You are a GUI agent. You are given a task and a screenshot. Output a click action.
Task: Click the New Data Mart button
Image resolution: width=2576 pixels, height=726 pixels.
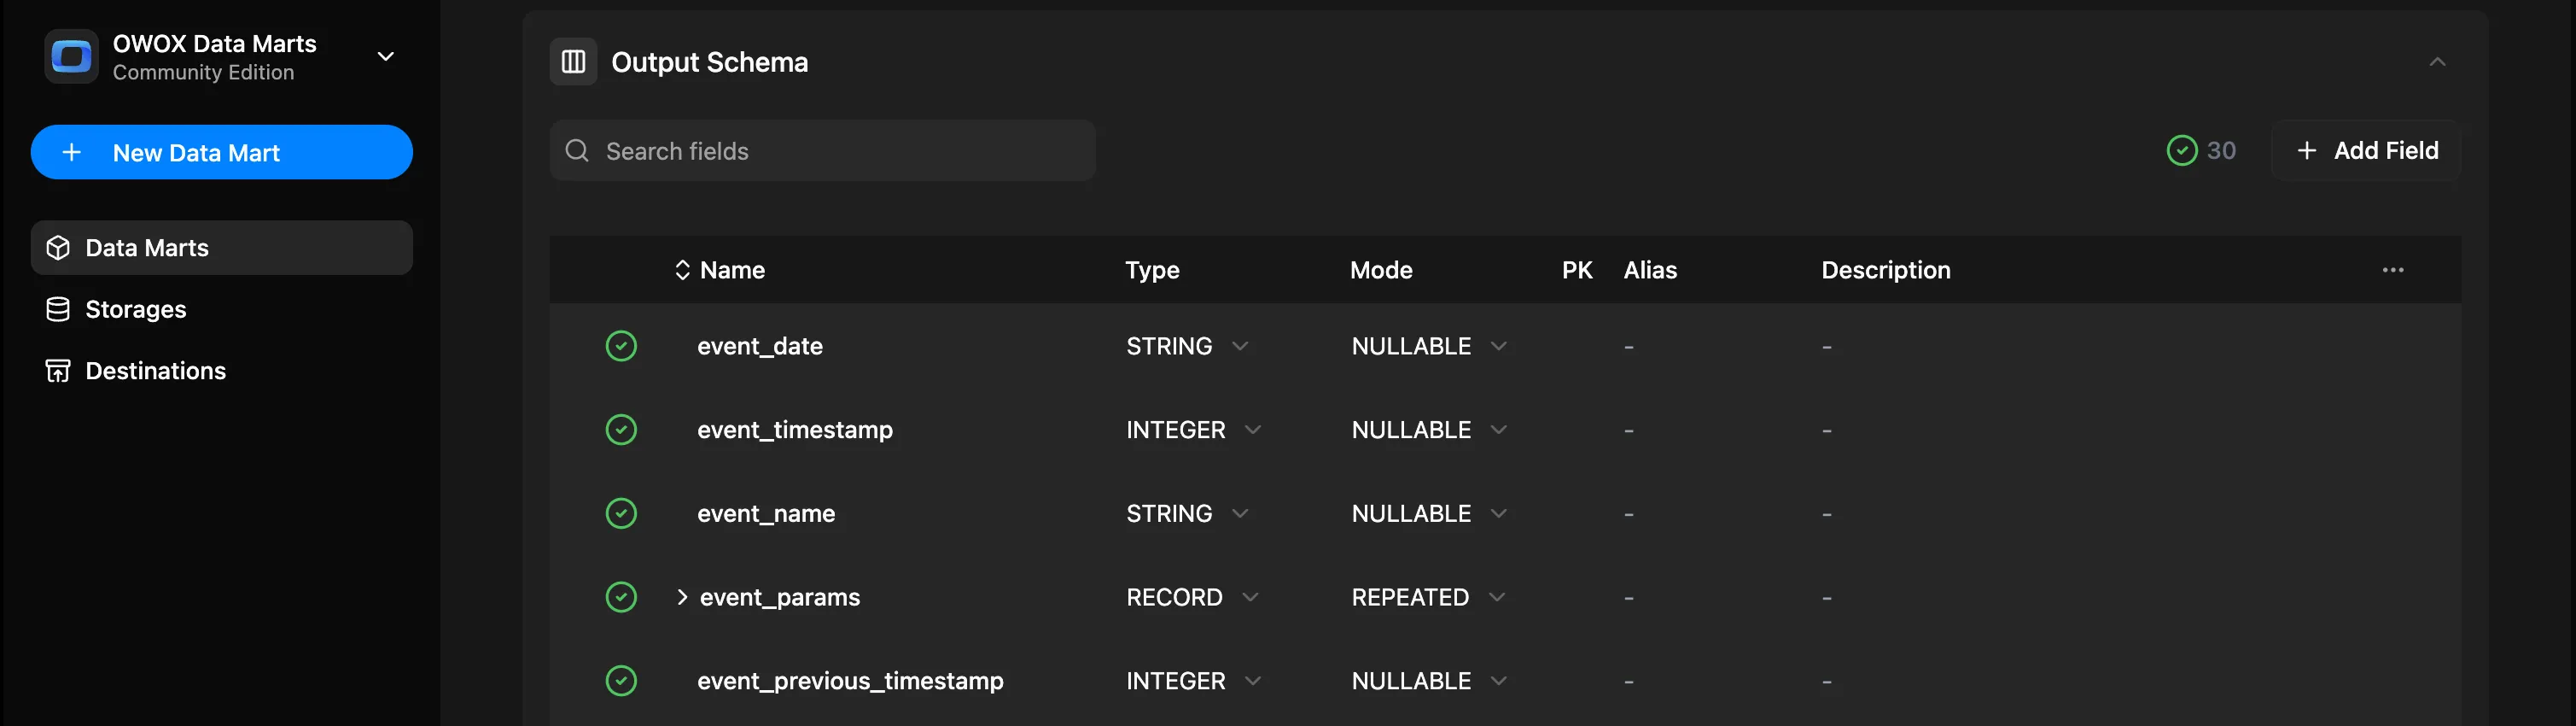(x=221, y=153)
